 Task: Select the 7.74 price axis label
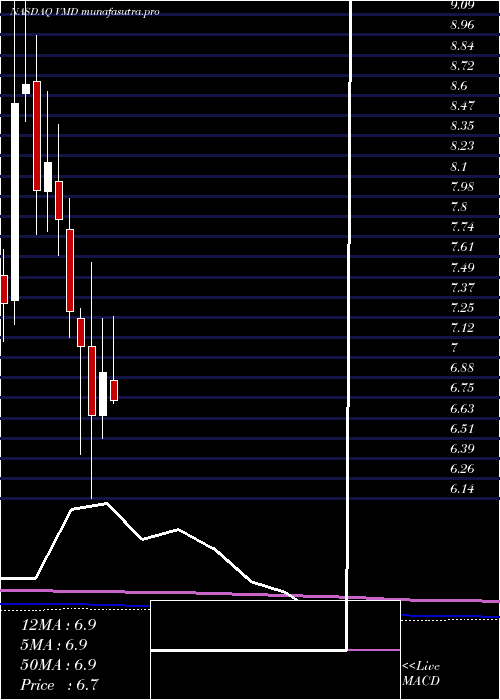(x=462, y=227)
